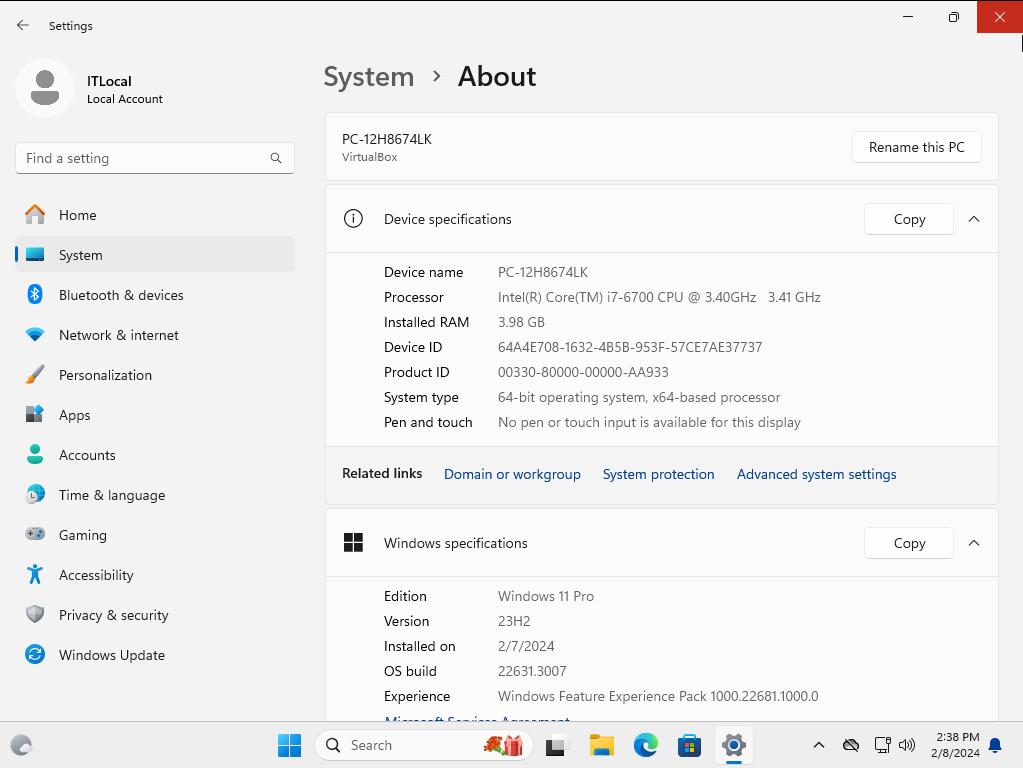Click the volume speaker tray icon
This screenshot has height=768, width=1023.
(907, 745)
